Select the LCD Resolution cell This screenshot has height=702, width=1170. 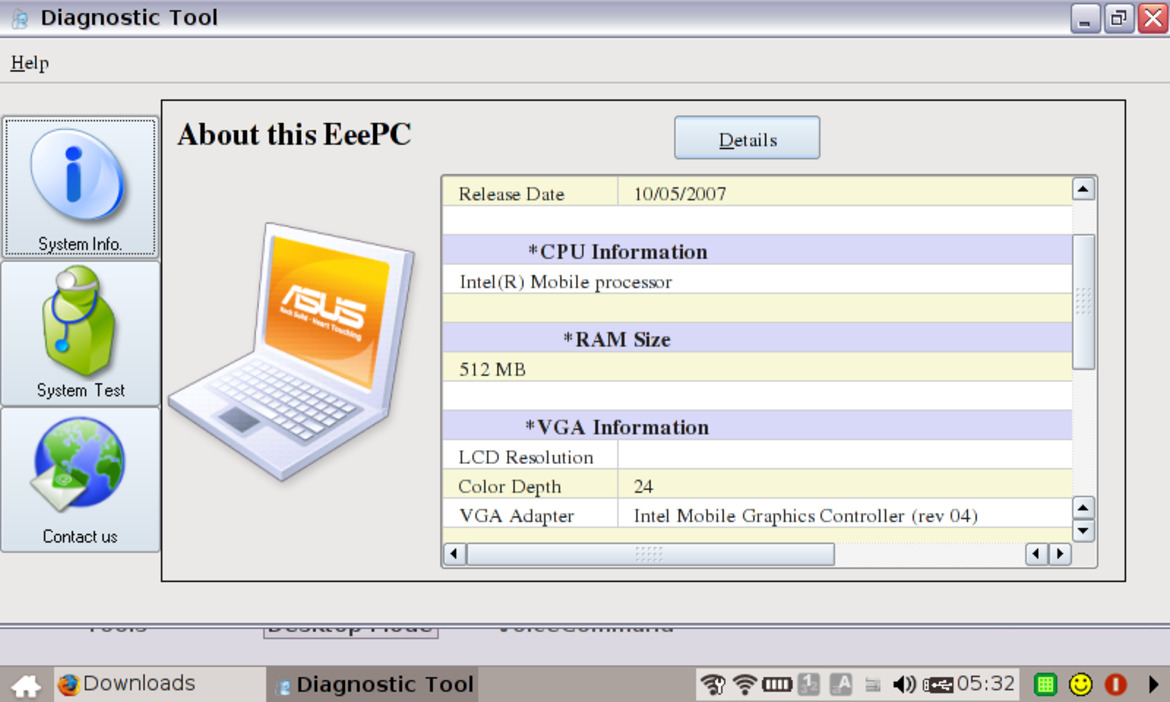pos(530,455)
